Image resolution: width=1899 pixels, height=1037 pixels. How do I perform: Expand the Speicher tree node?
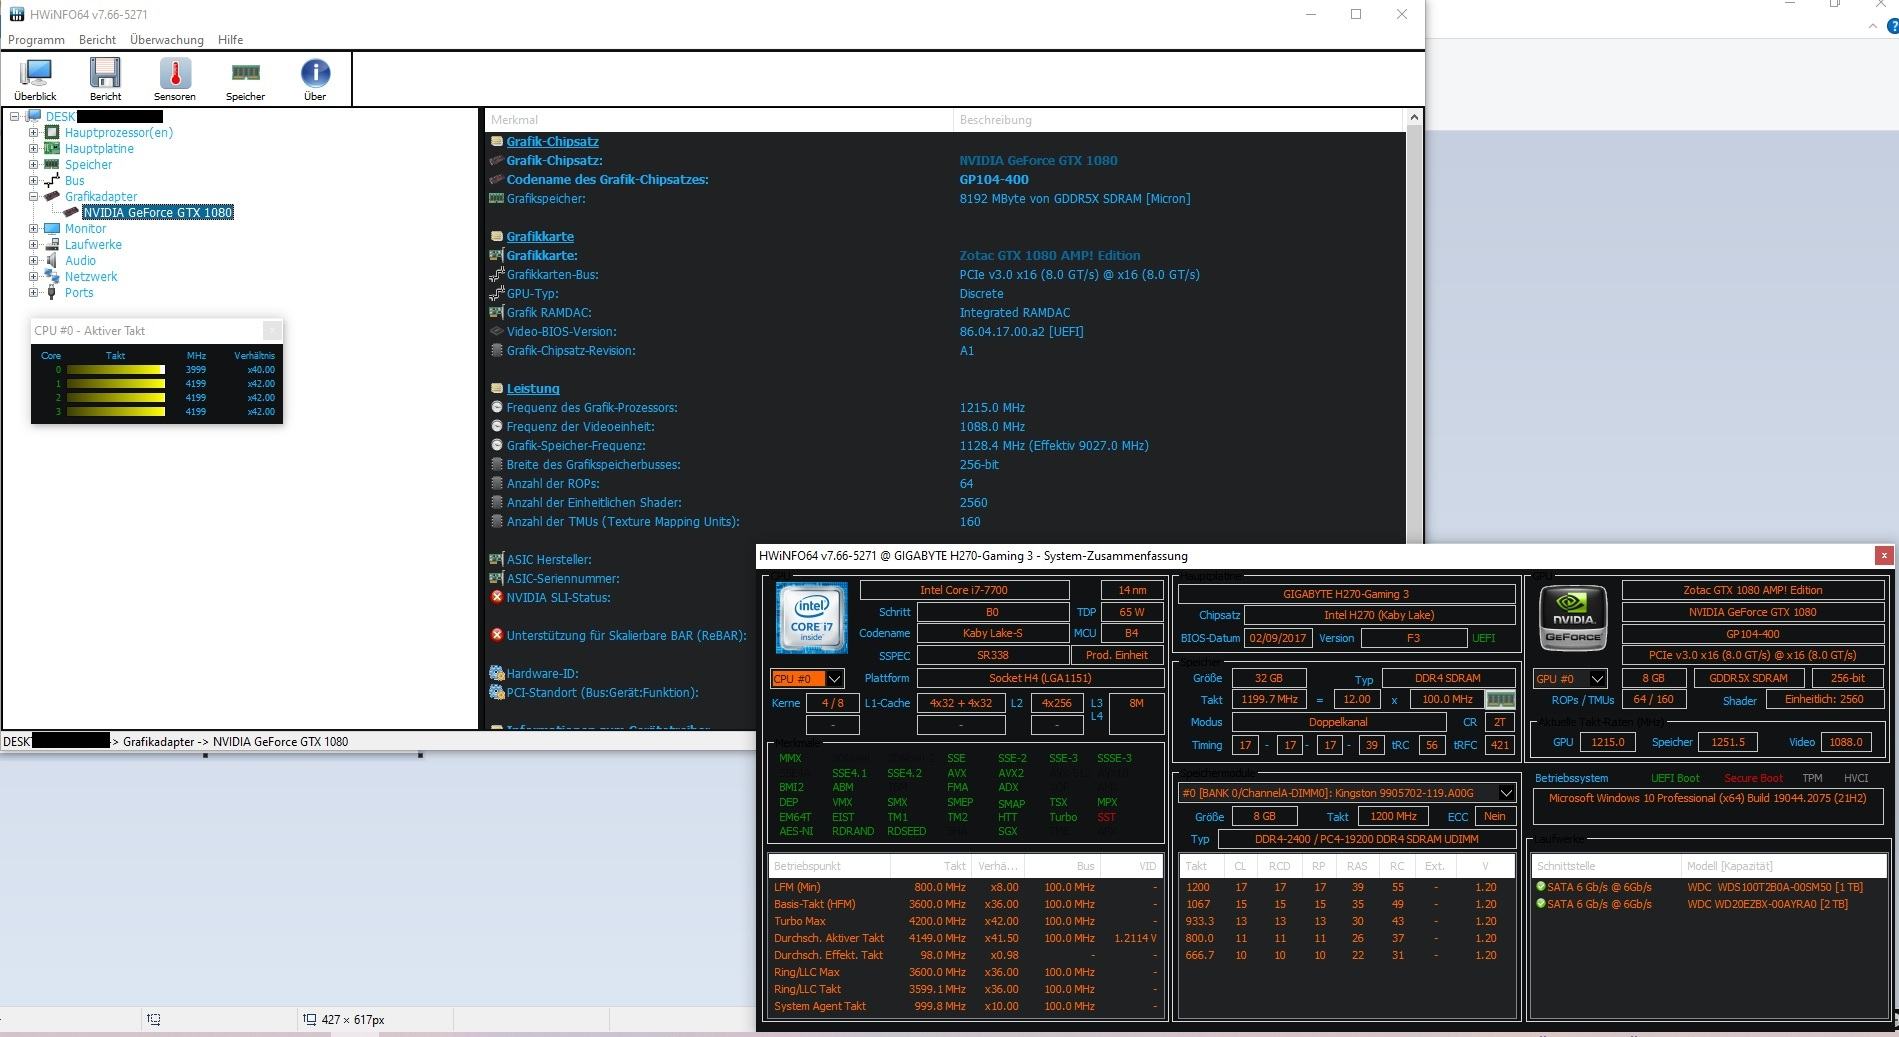click(x=33, y=165)
